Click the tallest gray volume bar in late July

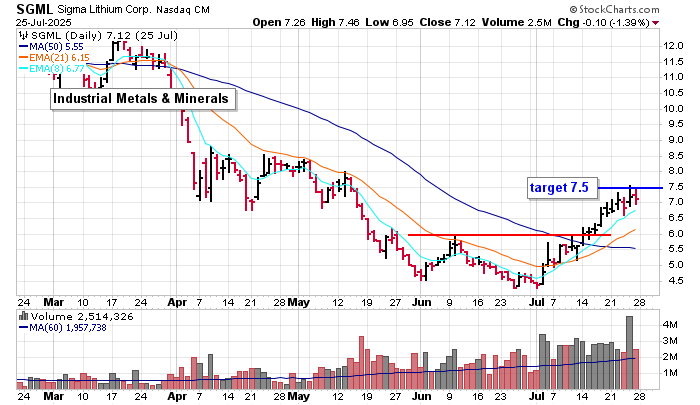629,353
